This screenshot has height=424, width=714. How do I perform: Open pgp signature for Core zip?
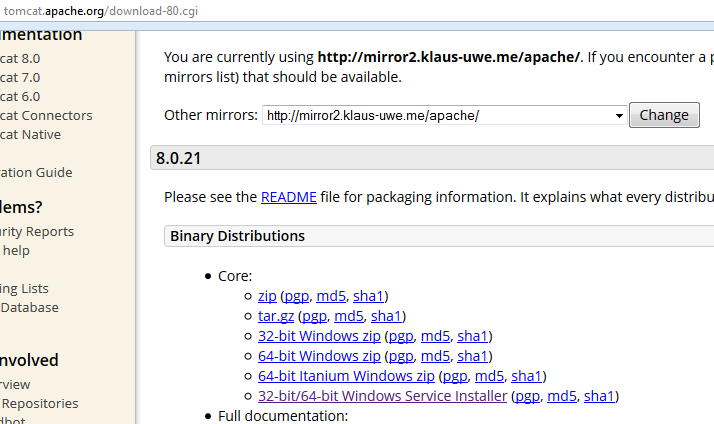click(297, 296)
